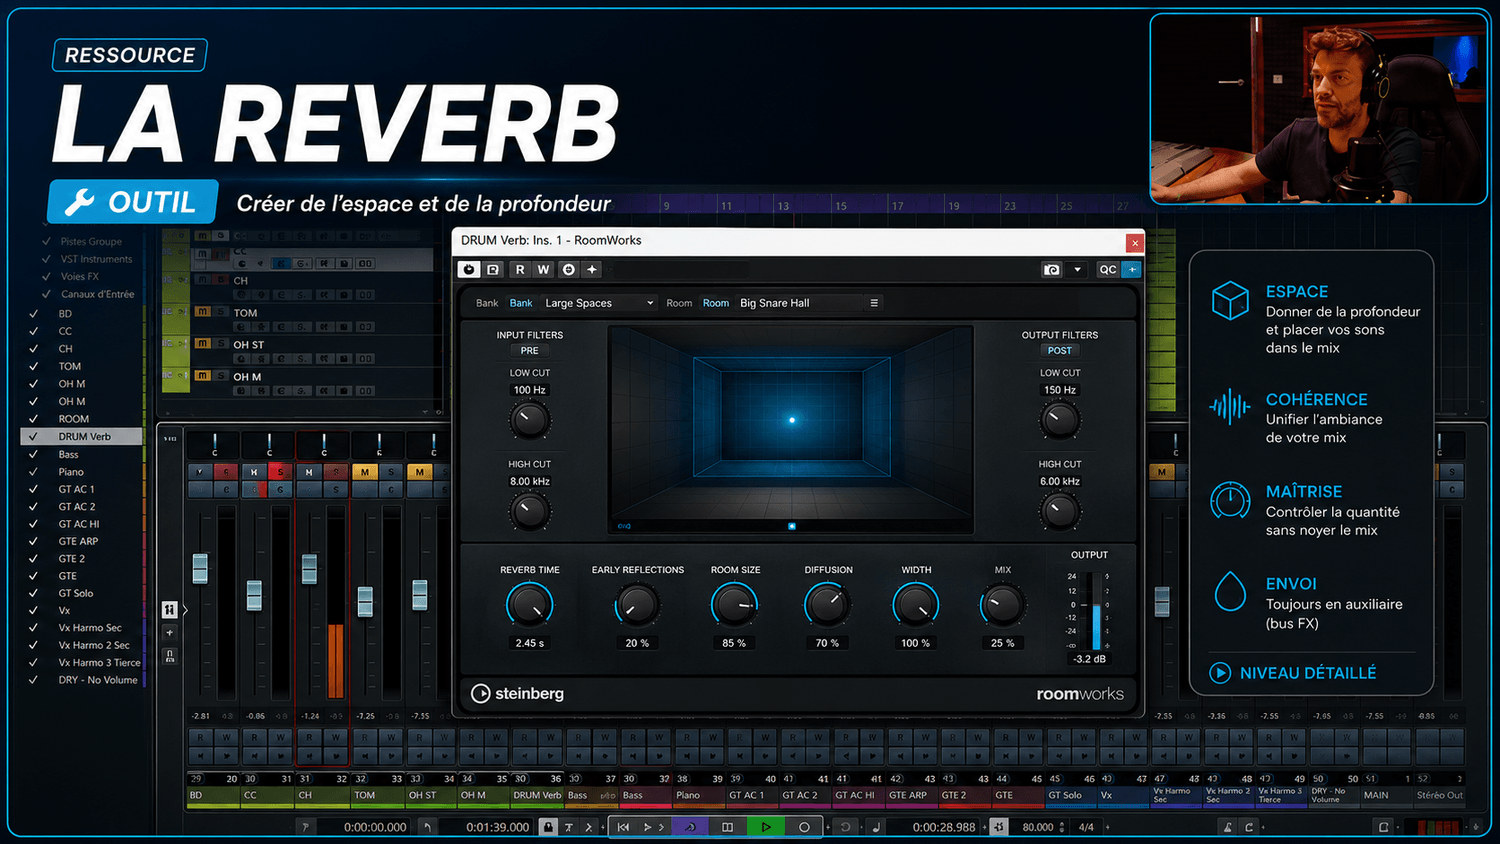Click the output High Cut knob at 6.00 kHz
This screenshot has height=844, width=1500.
(x=1060, y=512)
